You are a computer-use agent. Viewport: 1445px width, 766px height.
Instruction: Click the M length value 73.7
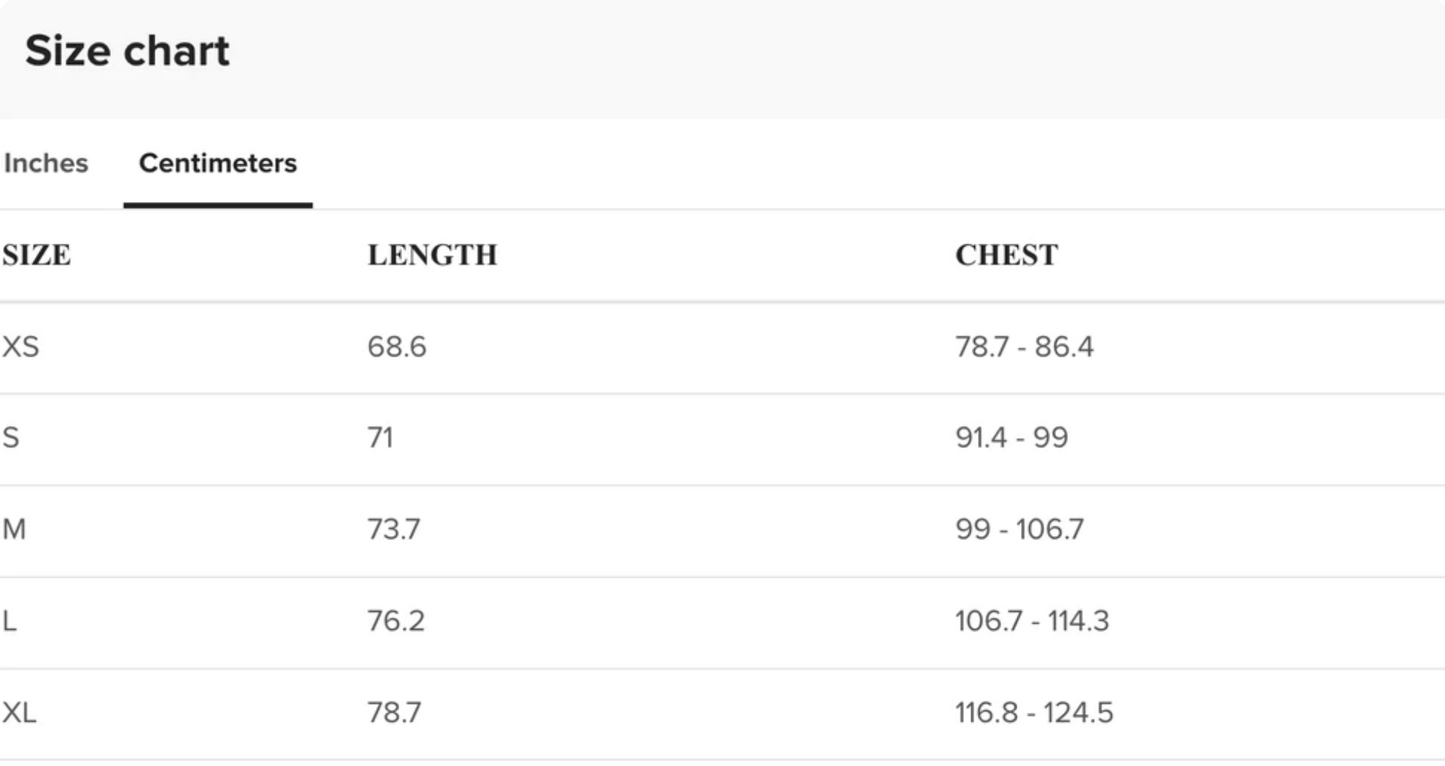(x=393, y=530)
